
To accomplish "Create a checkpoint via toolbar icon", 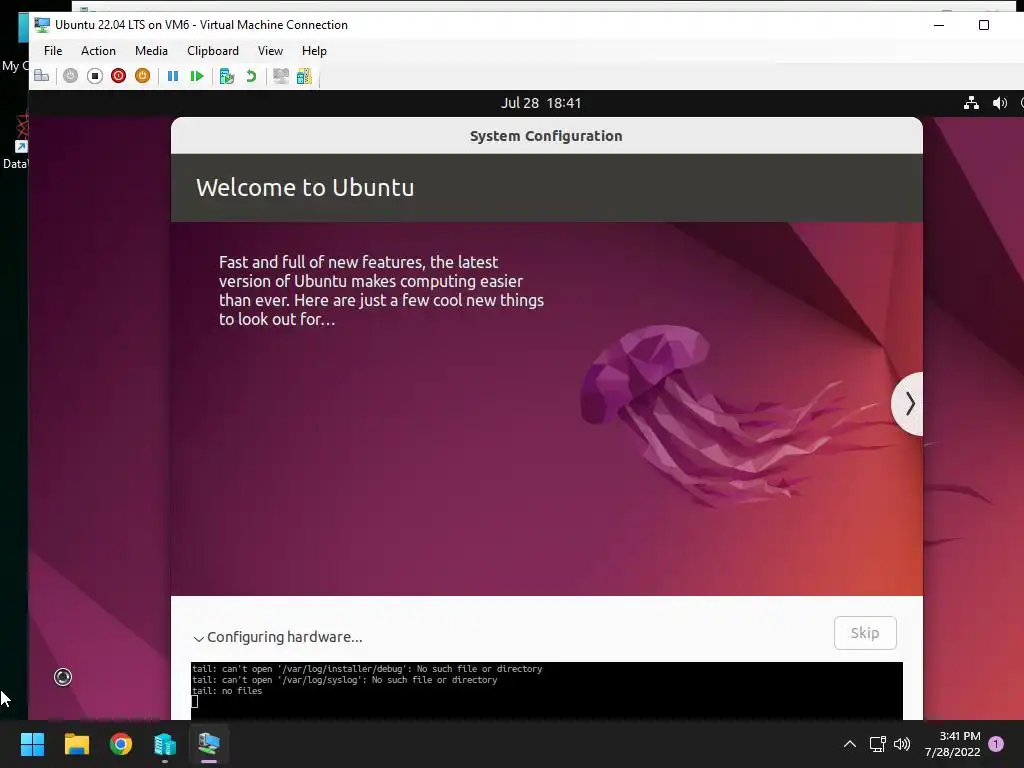I will pyautogui.click(x=227, y=76).
